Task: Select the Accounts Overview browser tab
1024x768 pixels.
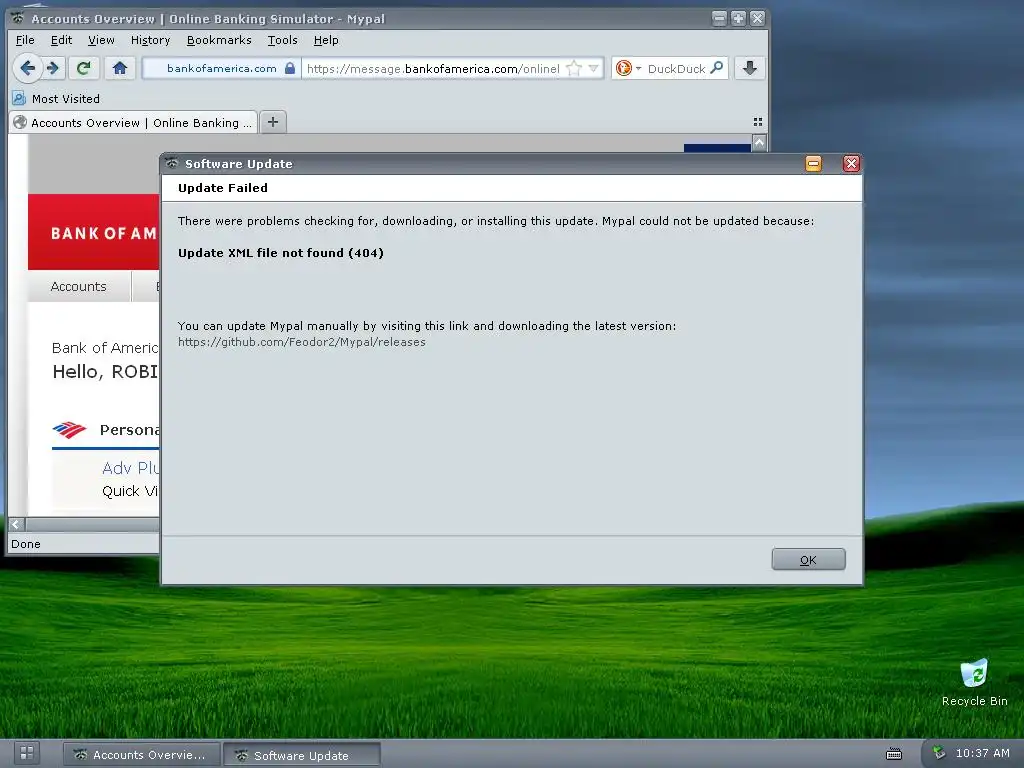Action: [x=133, y=123]
